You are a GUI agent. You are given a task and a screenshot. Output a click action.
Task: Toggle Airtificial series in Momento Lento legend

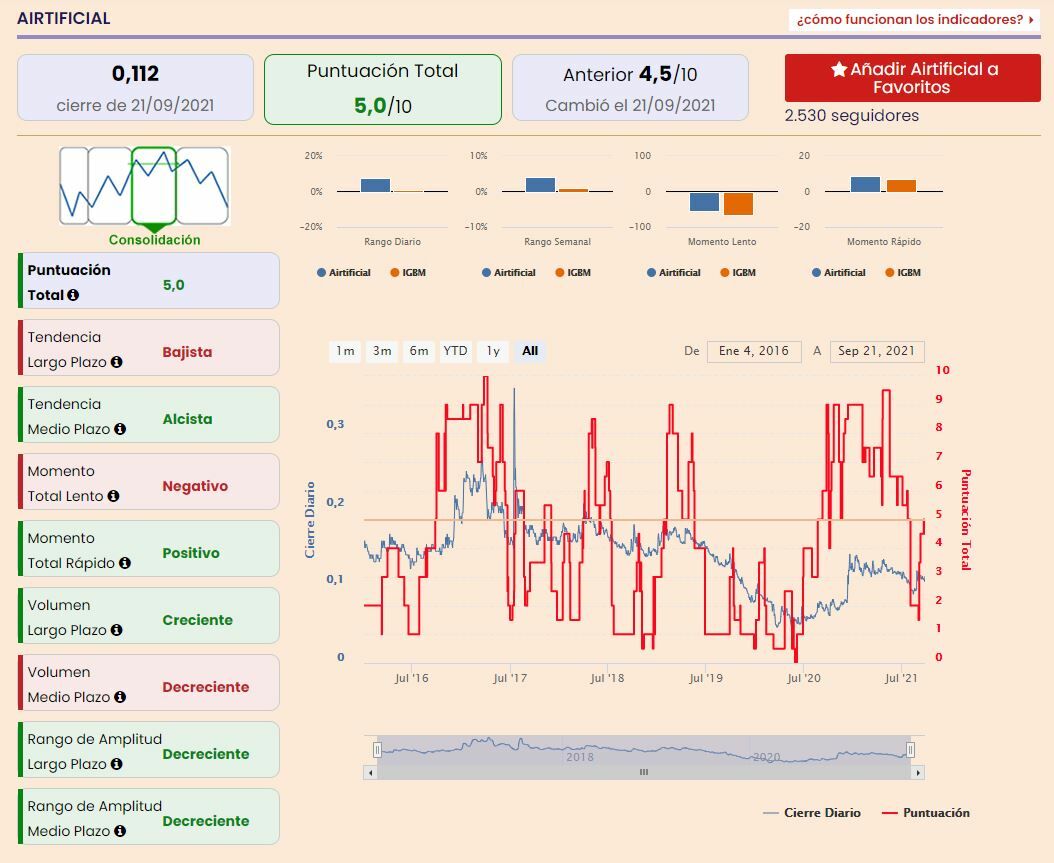click(674, 273)
